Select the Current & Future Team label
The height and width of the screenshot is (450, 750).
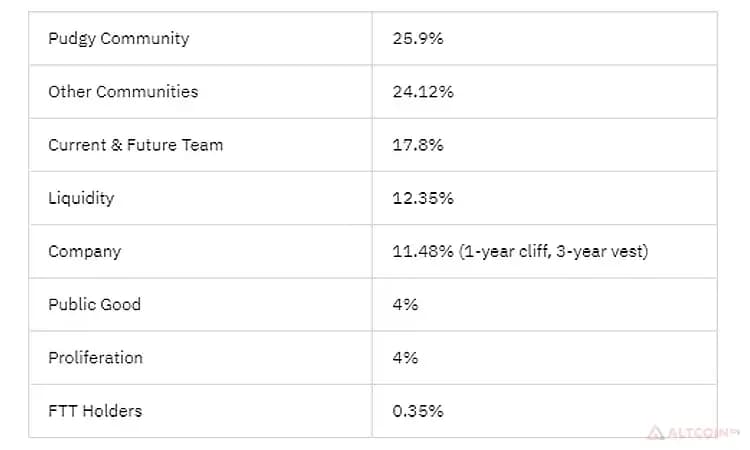click(135, 145)
